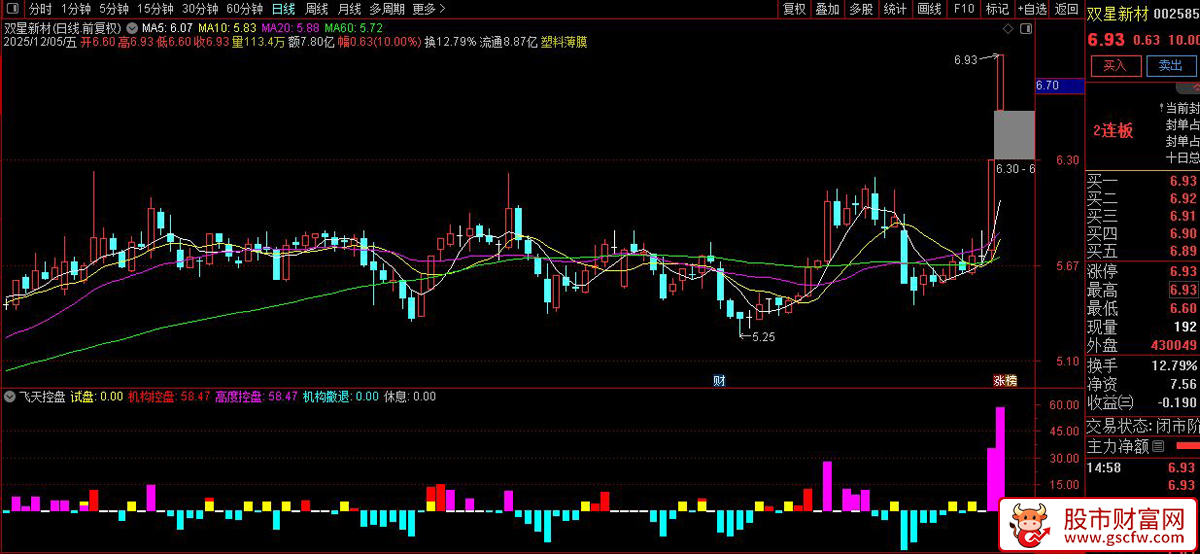
Task: Click the 换手 turnover row
Action: click(x=1143, y=365)
